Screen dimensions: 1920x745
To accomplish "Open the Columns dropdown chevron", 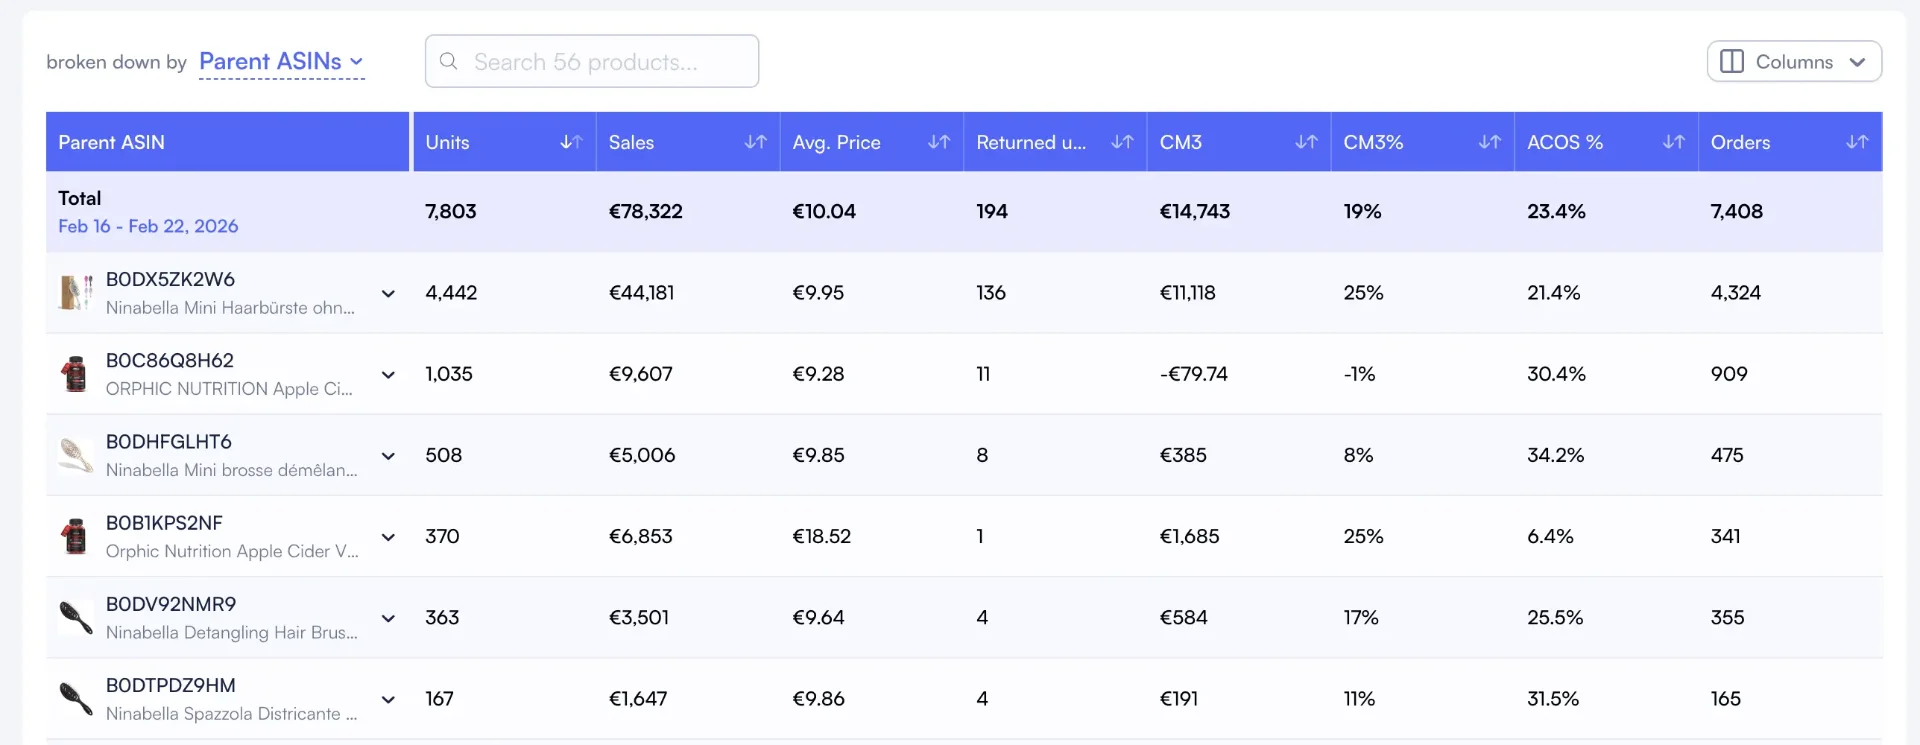I will (x=1857, y=62).
